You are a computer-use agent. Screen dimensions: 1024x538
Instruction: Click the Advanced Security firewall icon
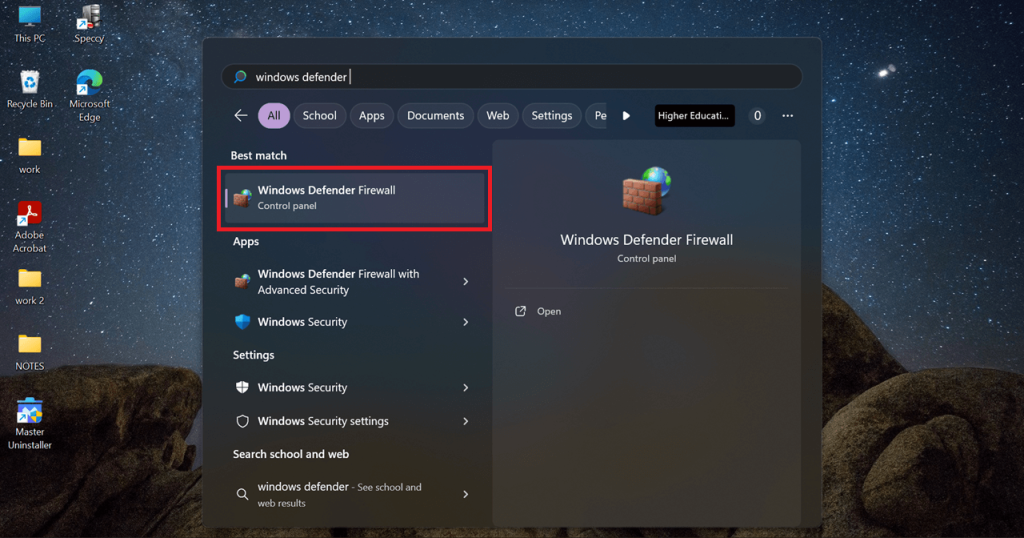(242, 281)
